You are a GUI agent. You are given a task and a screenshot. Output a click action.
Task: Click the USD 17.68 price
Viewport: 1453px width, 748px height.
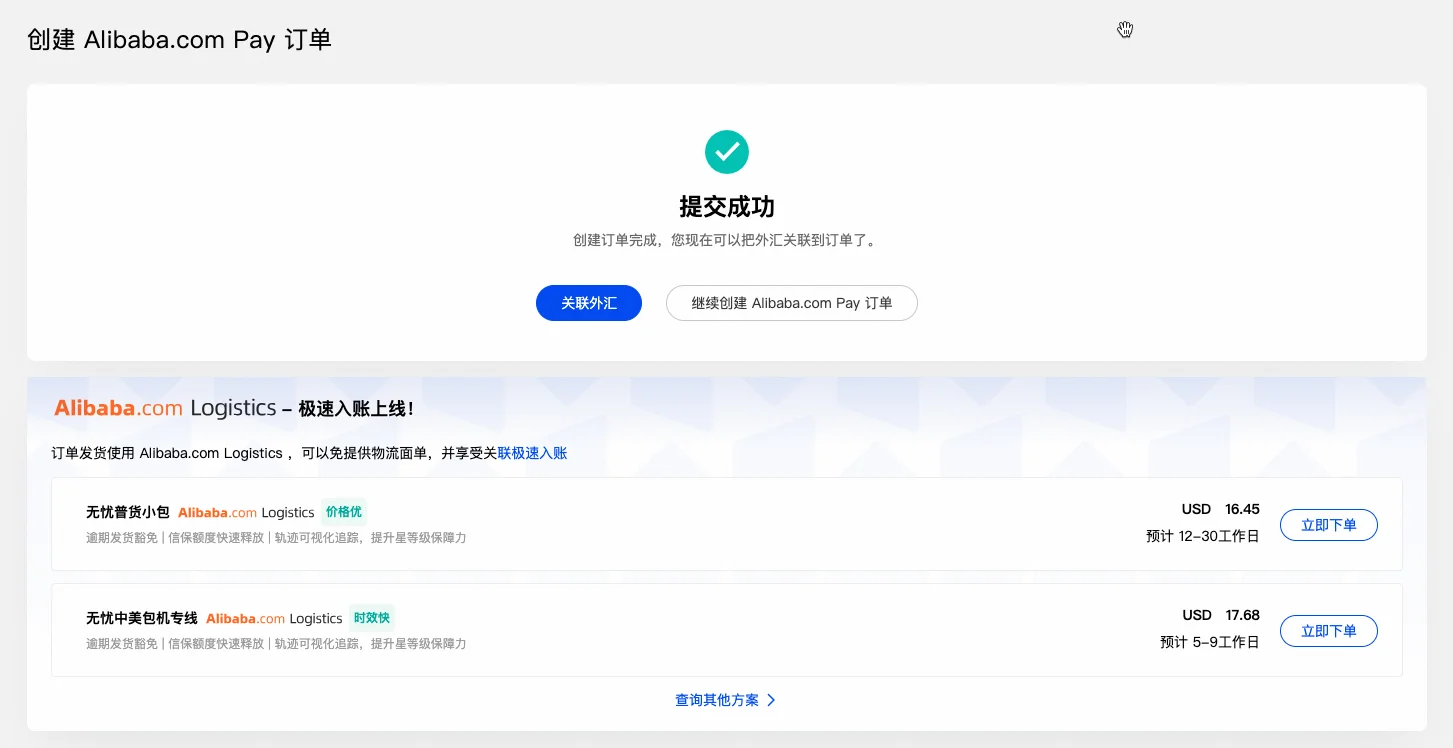pos(1221,615)
